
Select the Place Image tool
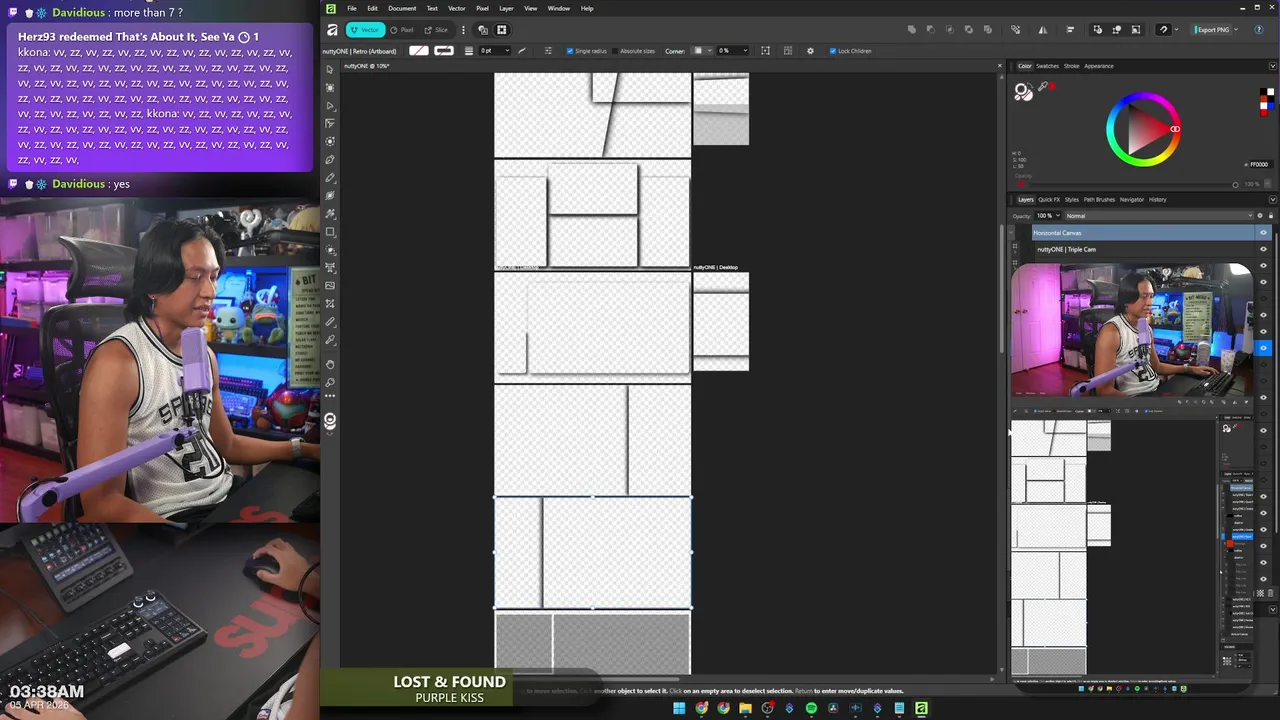(x=330, y=286)
